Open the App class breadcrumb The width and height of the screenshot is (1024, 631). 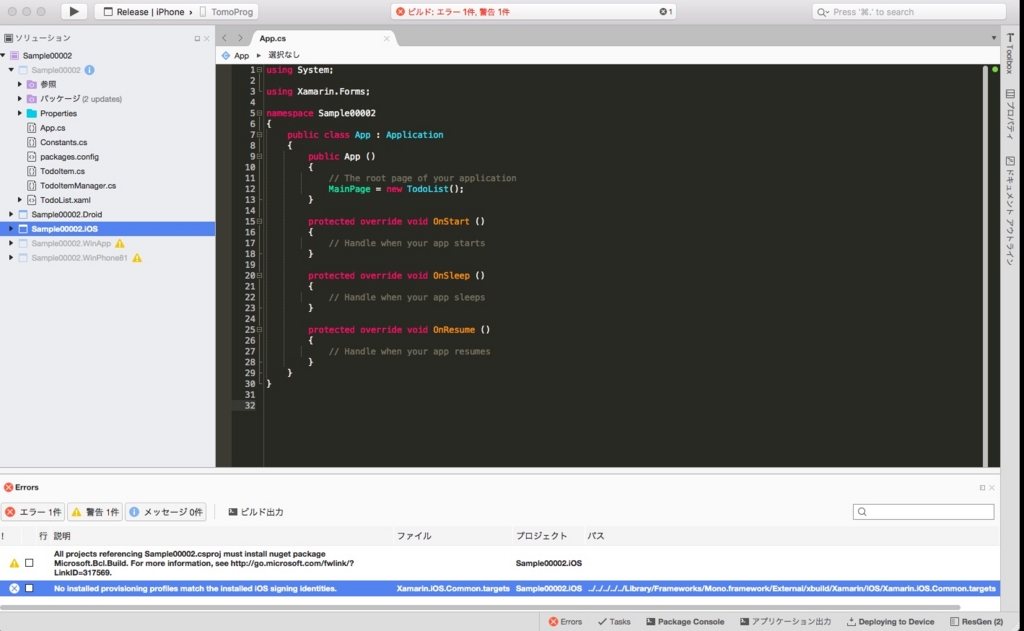pyautogui.click(x=236, y=56)
